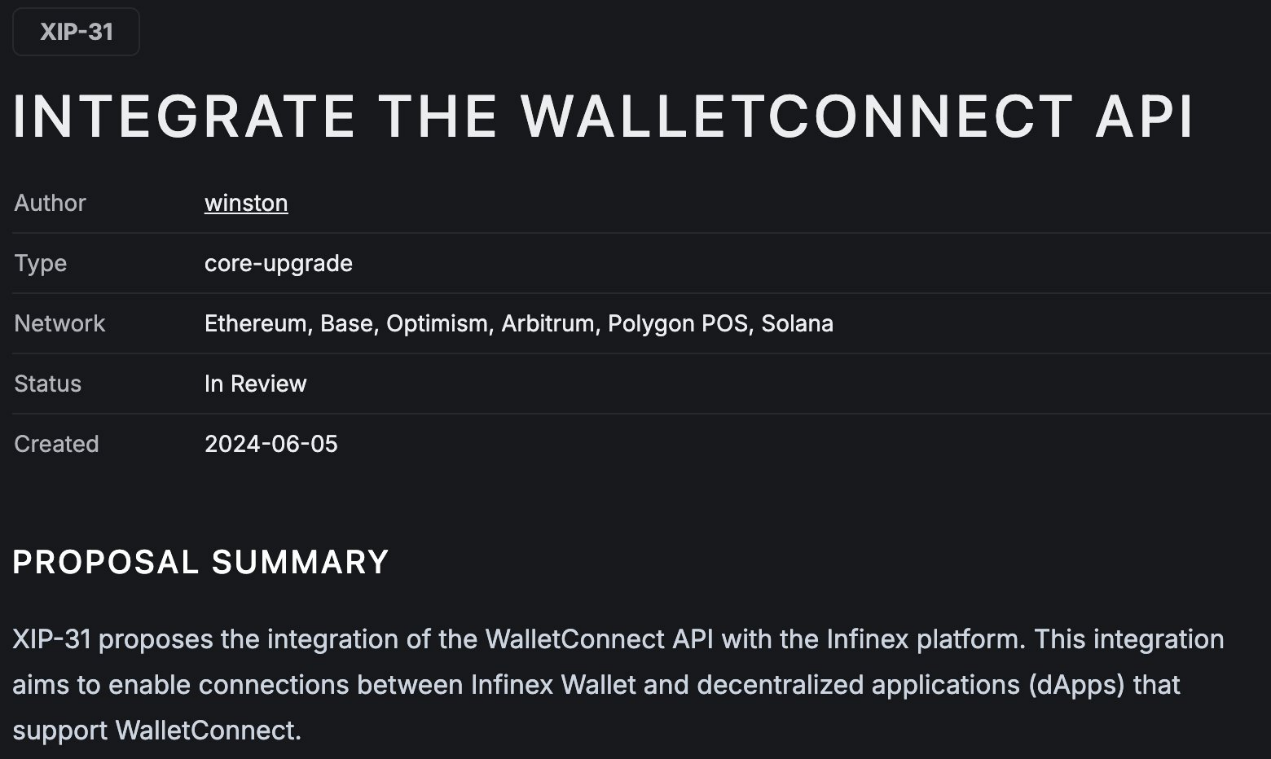Screen dimensions: 1271x759
Task: Click the Created field label
Action: coord(56,443)
